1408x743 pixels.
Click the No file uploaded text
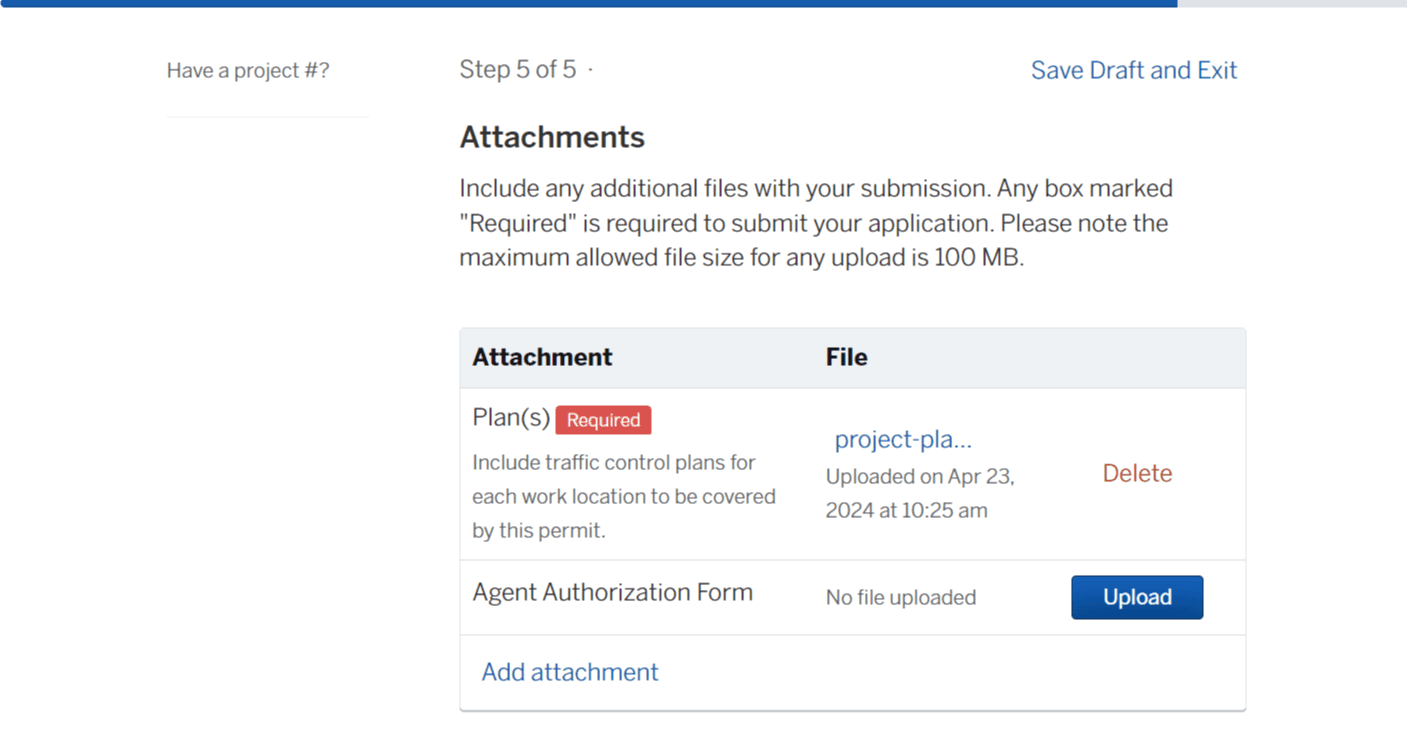(900, 597)
